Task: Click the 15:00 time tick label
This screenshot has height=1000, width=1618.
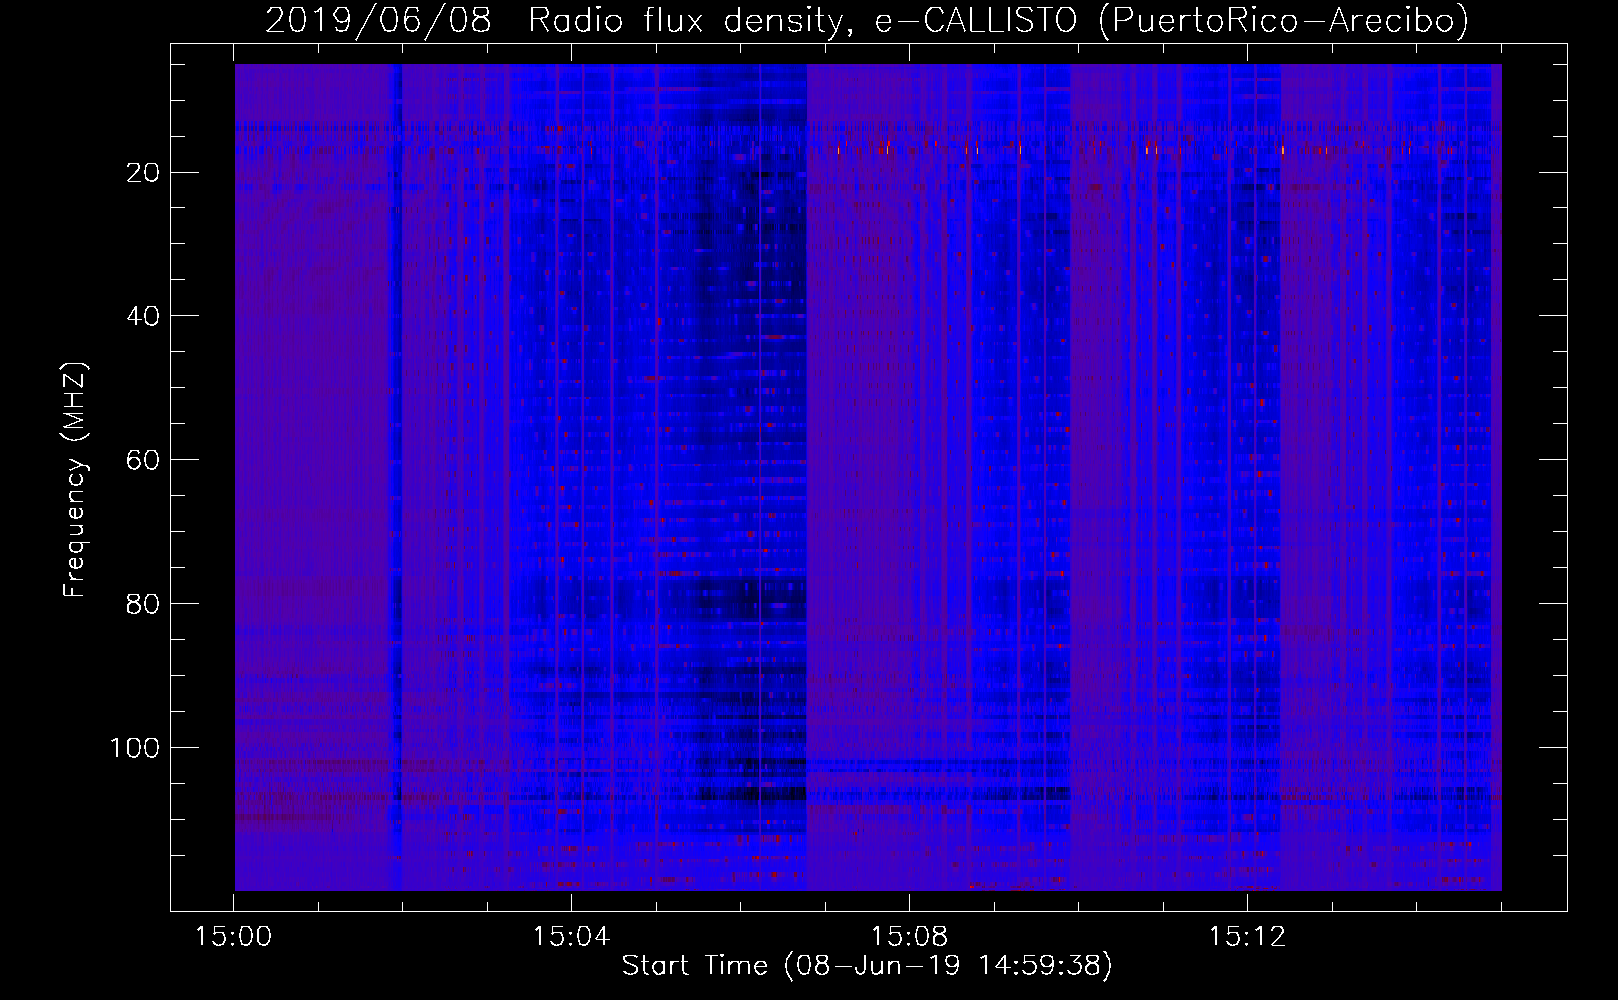Action: coord(234,937)
